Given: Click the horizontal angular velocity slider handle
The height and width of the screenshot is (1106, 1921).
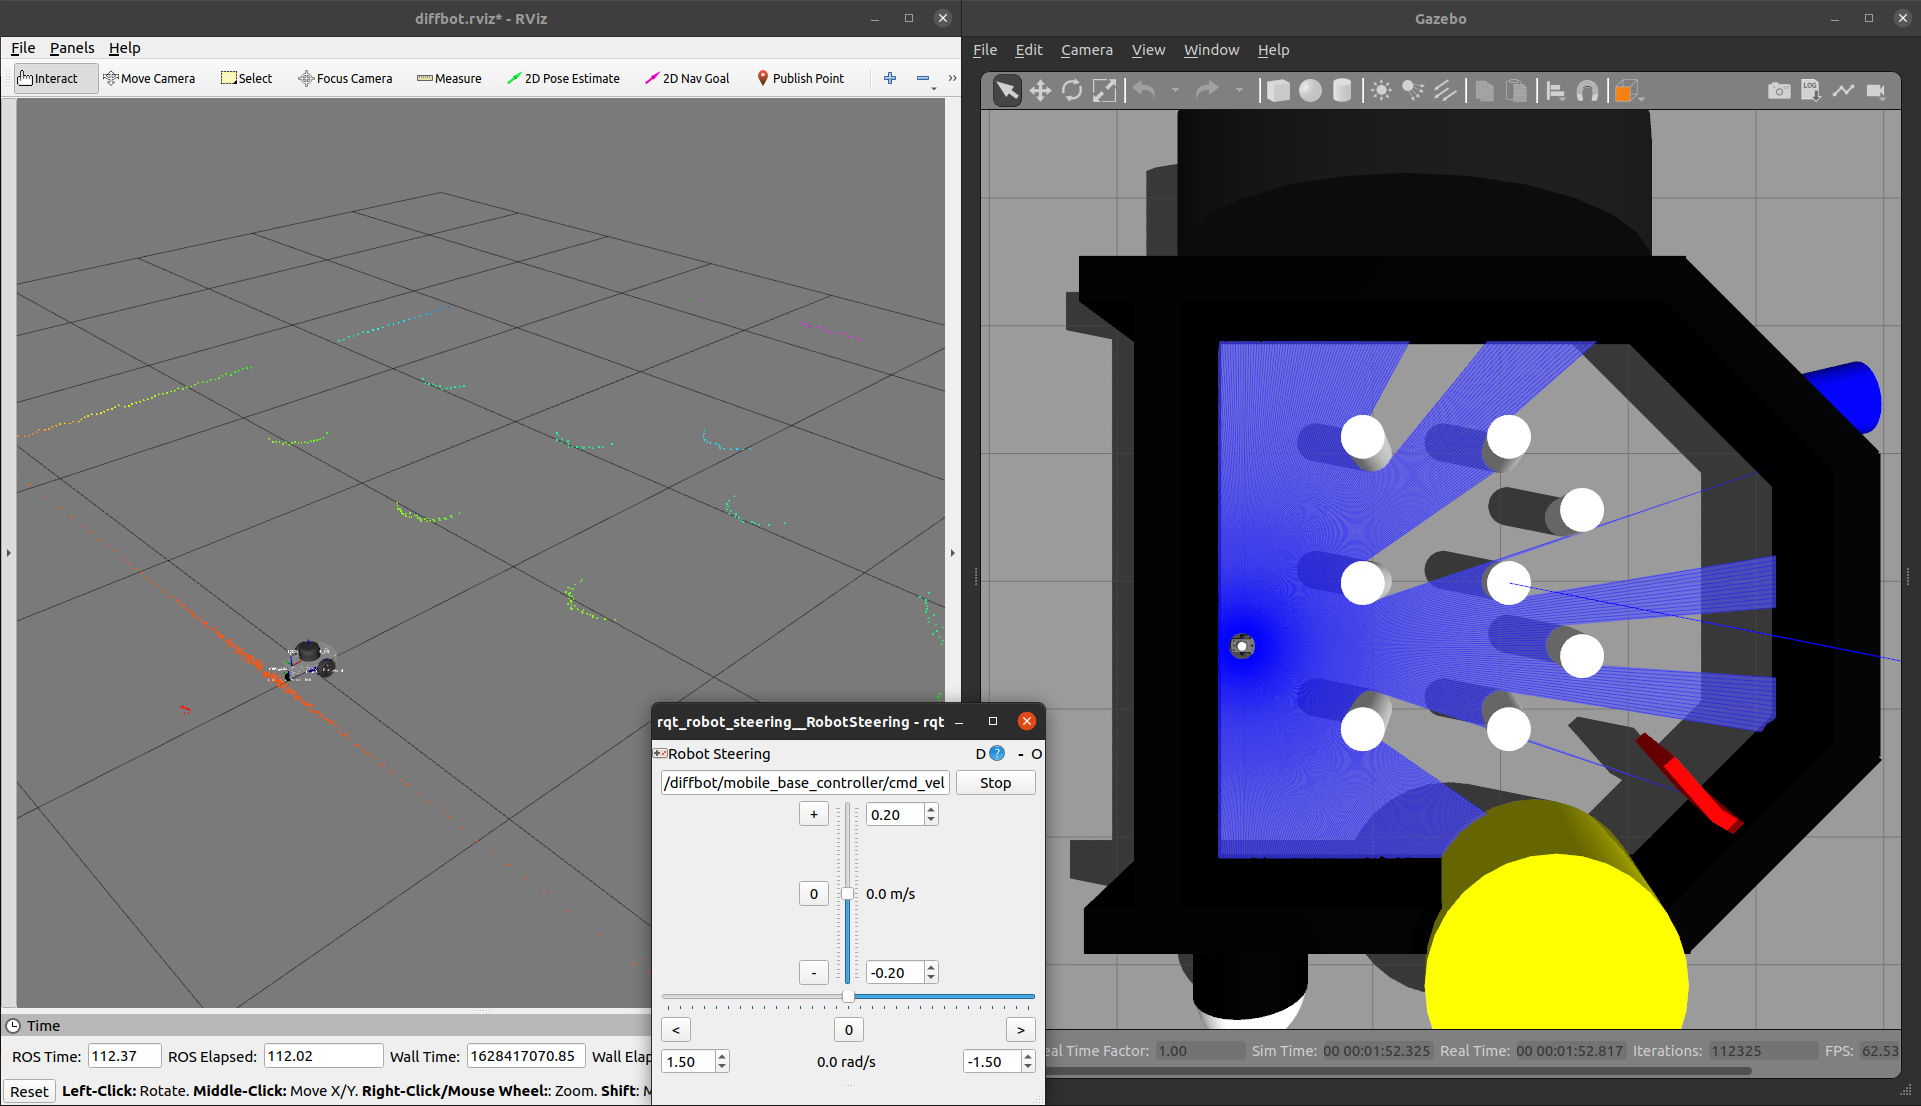Looking at the screenshot, I should 848,996.
